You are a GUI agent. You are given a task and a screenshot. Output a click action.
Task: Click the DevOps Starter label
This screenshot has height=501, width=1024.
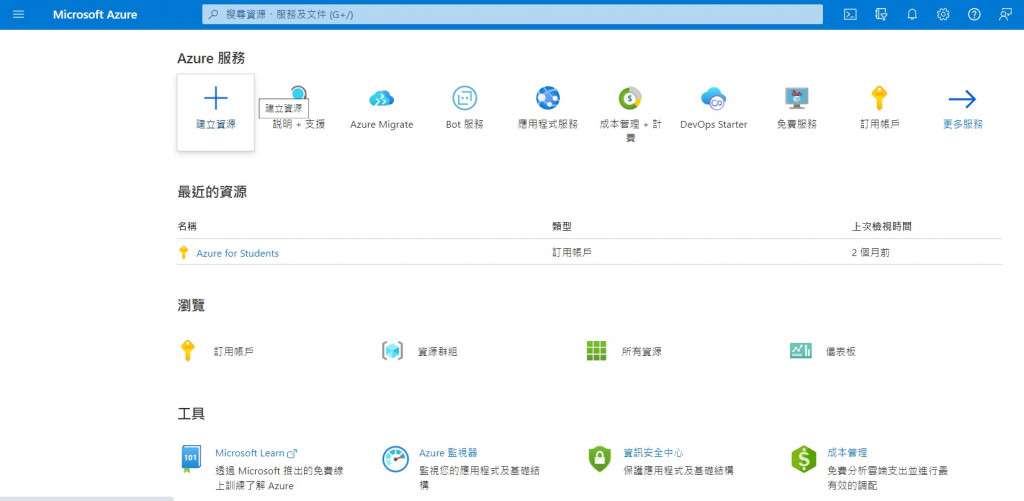tap(713, 124)
